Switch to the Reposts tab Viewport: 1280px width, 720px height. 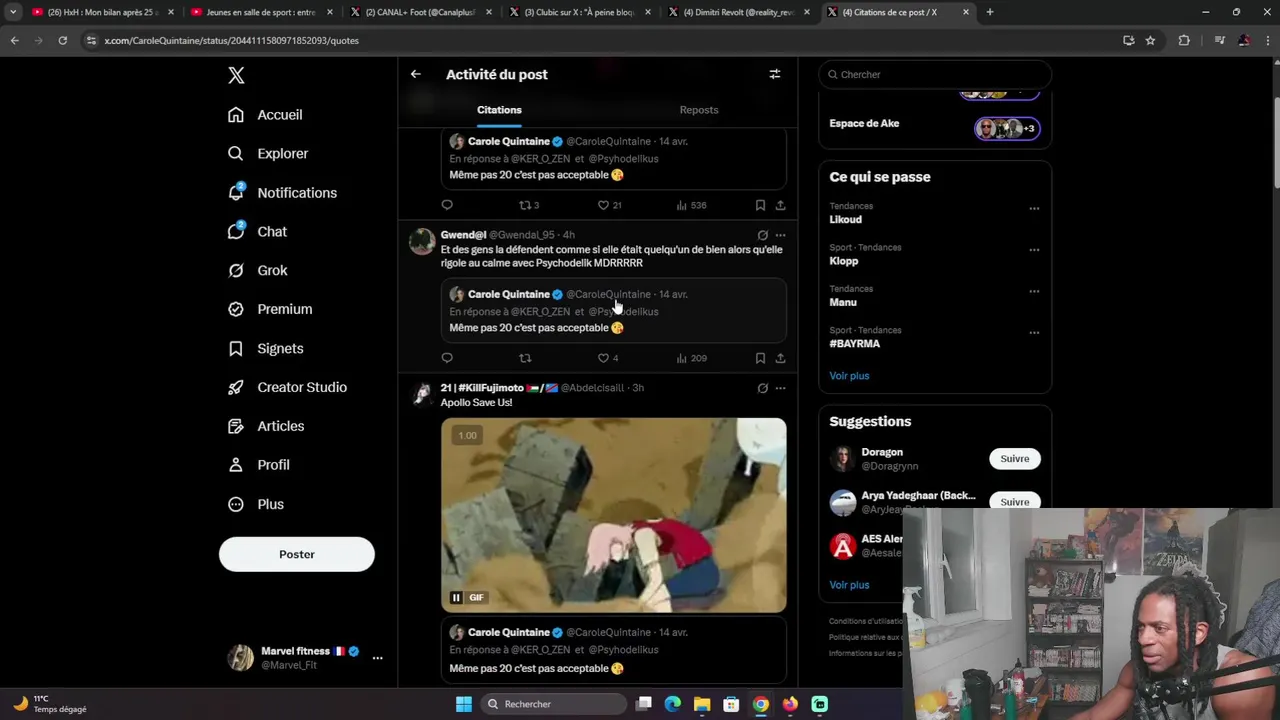(699, 110)
